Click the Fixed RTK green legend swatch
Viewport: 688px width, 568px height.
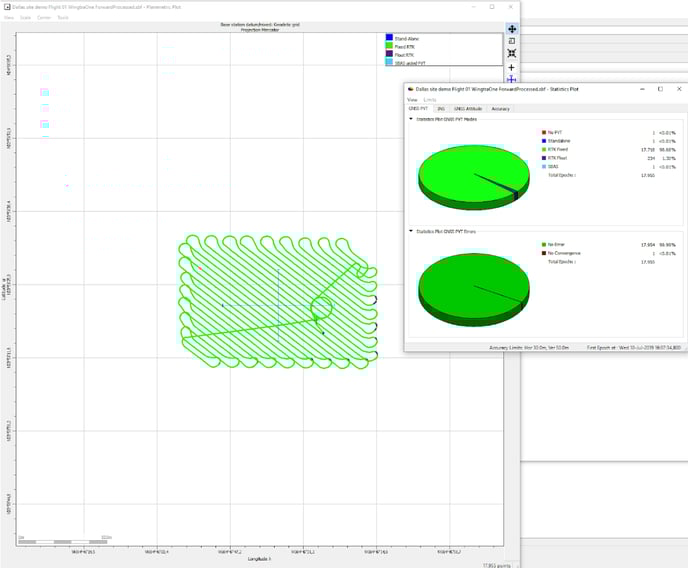tap(389, 46)
